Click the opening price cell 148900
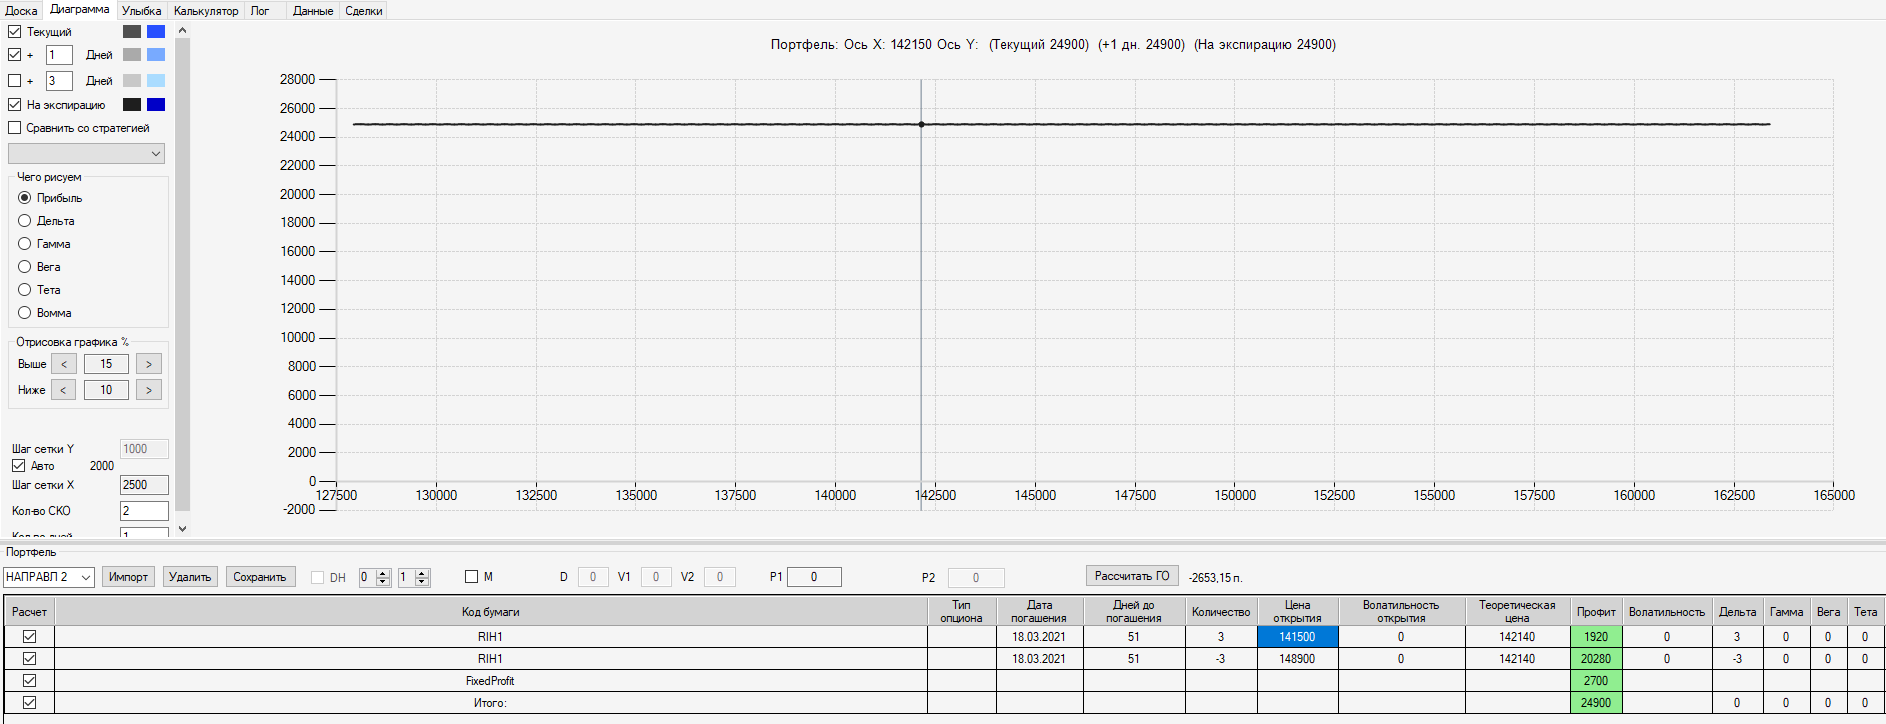The width and height of the screenshot is (1886, 724). coord(1297,659)
